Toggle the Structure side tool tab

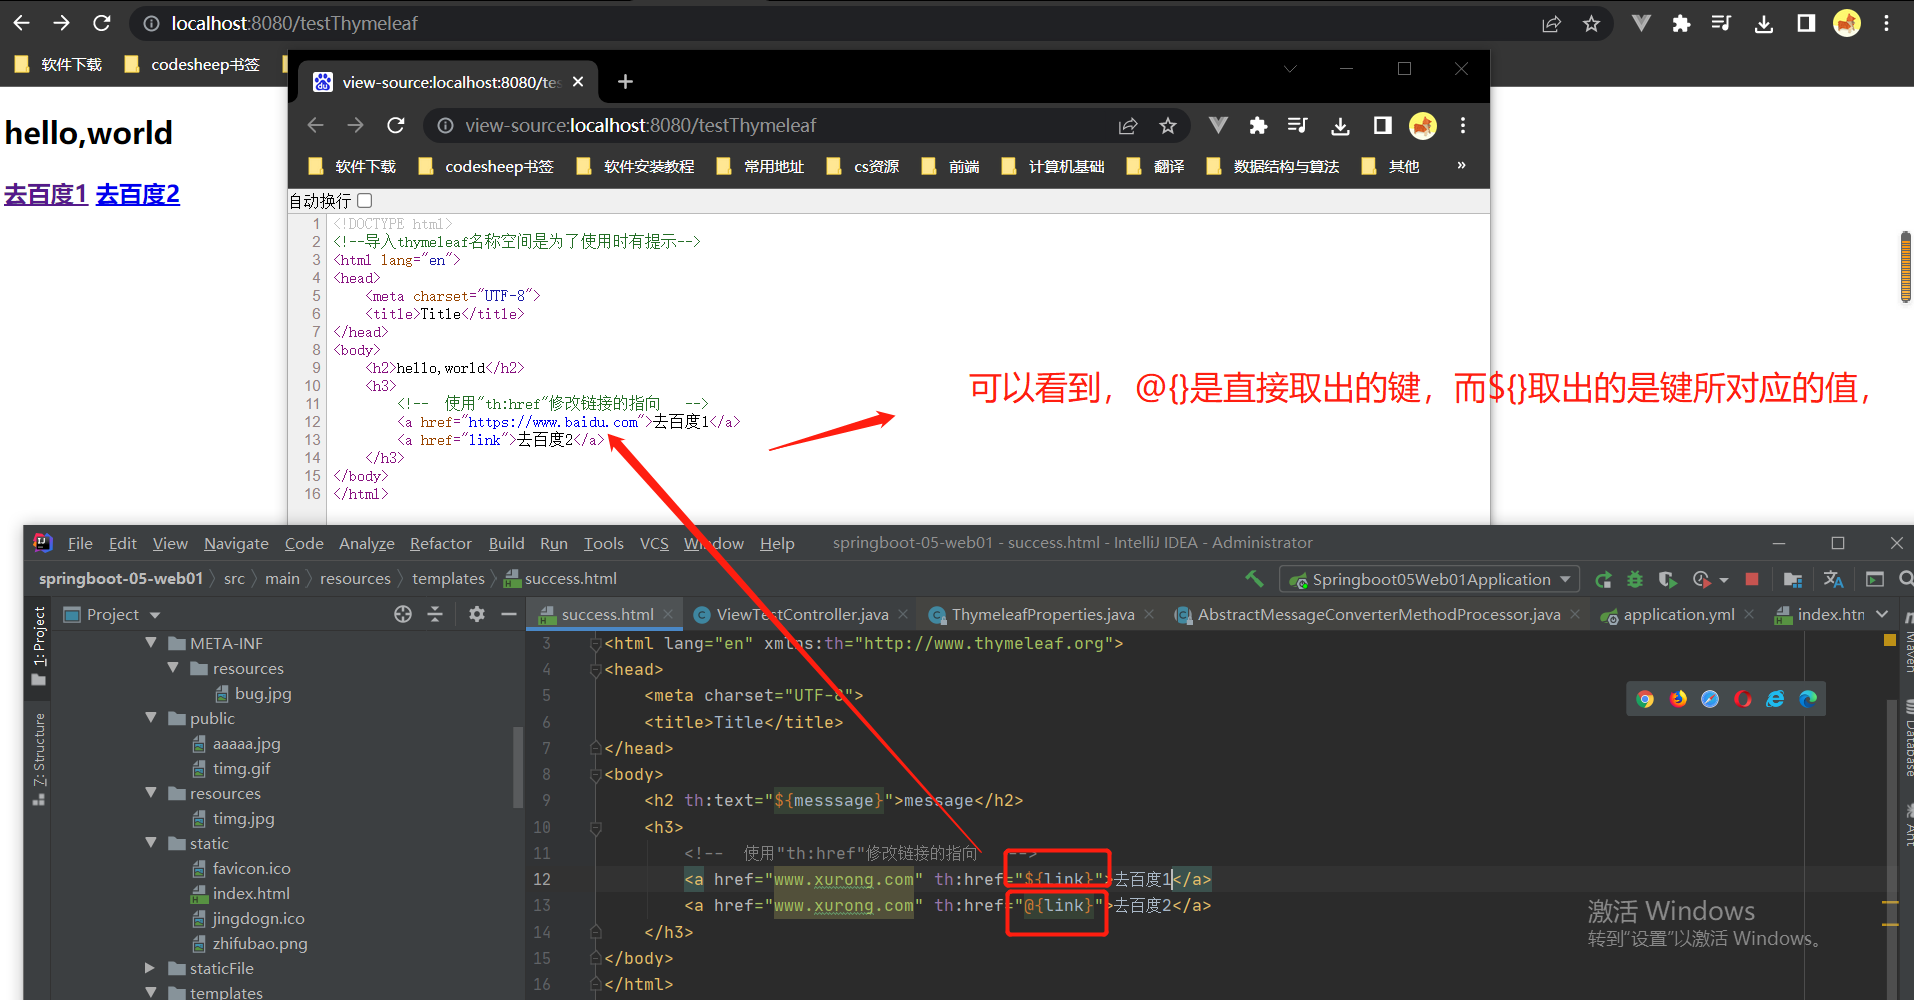(x=39, y=759)
